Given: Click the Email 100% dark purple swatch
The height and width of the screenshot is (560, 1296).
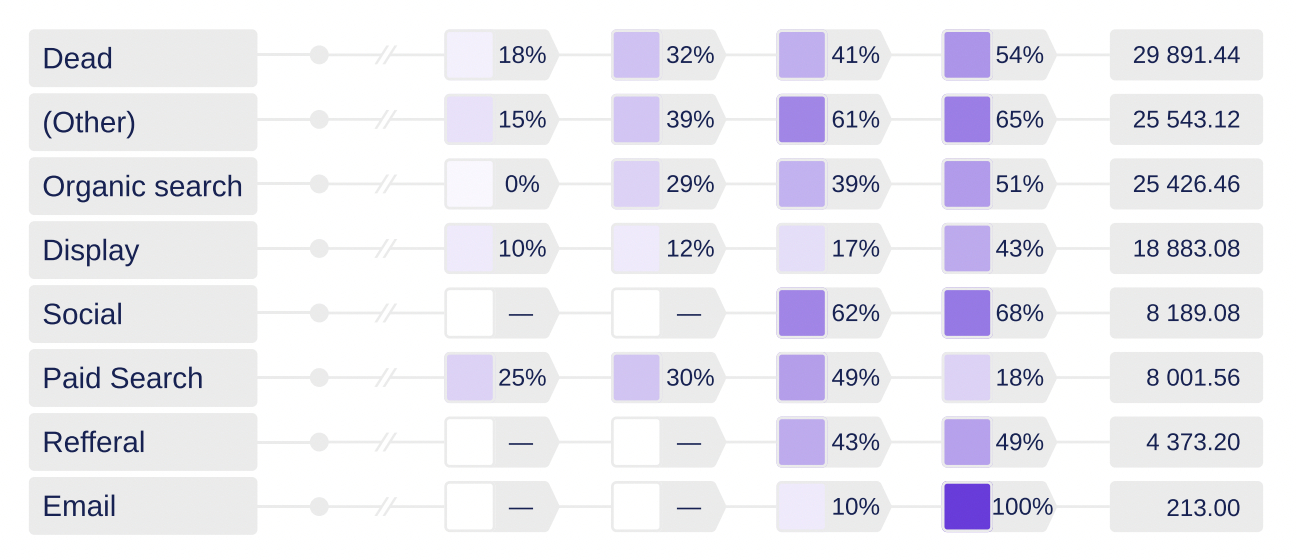Looking at the screenshot, I should [x=966, y=506].
